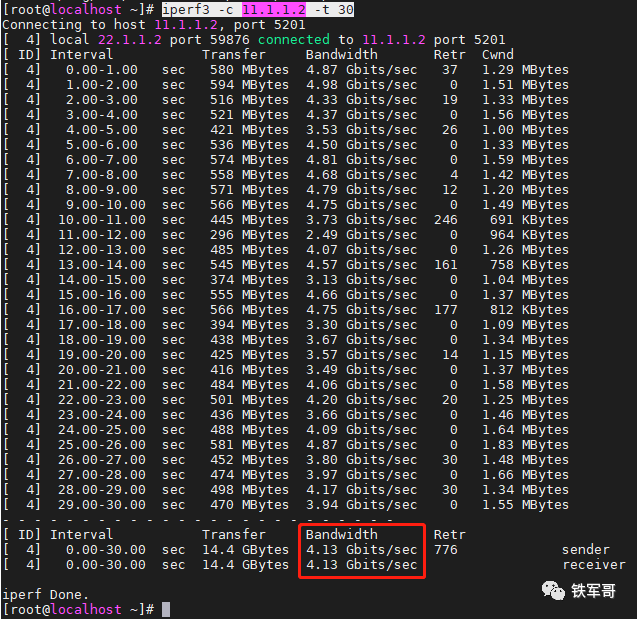Click the 'iperf Done.' message
Image resolution: width=637 pixels, height=619 pixels.
click(45, 595)
